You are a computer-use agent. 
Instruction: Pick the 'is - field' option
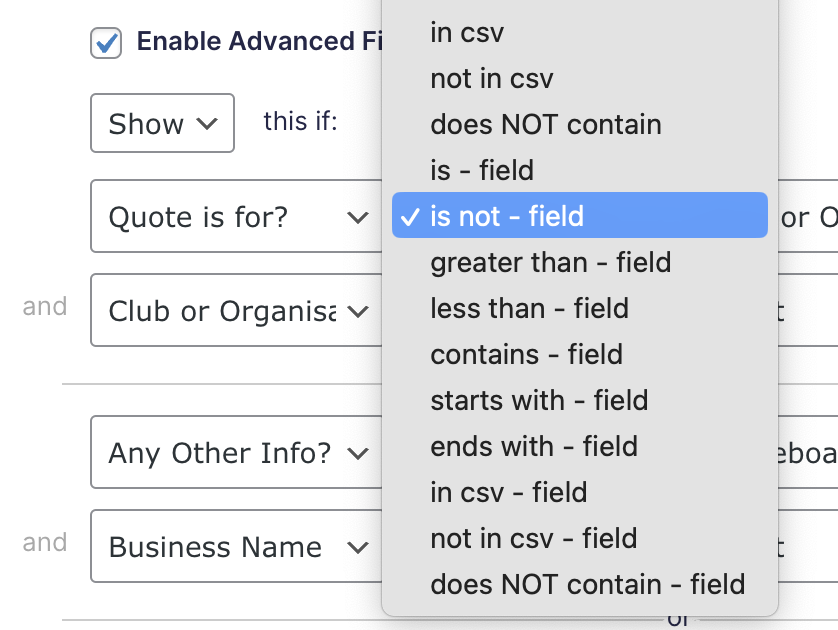[x=482, y=171]
